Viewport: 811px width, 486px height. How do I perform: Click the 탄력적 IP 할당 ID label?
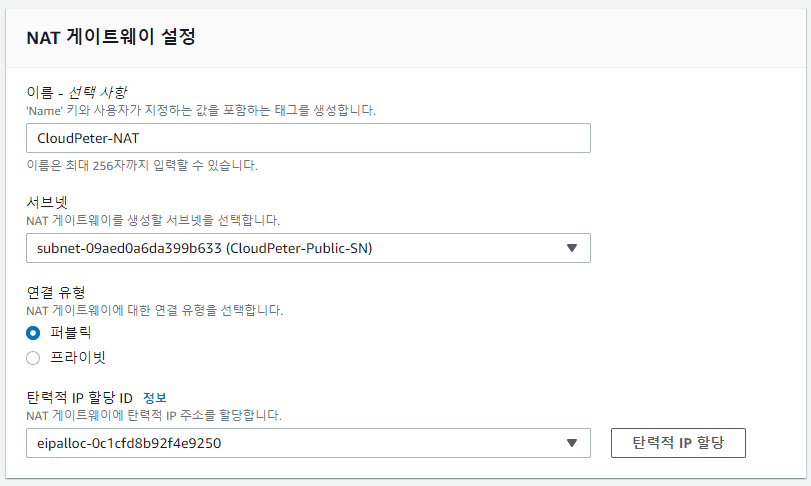click(79, 397)
